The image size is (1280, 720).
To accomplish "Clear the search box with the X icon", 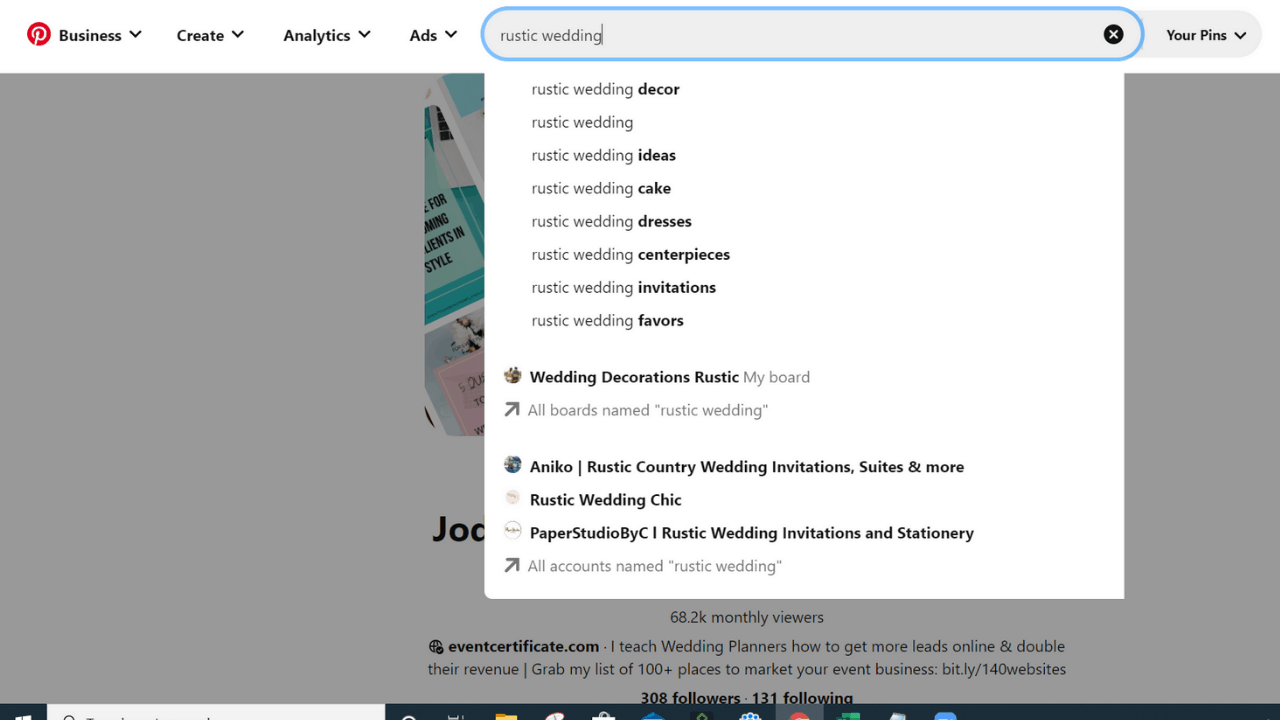I will 1113,35.
